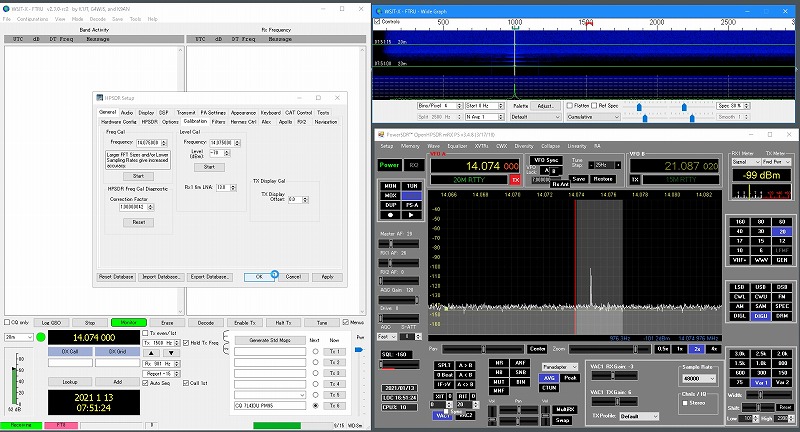Click the down arrow frequency button in WSJT-X

(x=171, y=353)
